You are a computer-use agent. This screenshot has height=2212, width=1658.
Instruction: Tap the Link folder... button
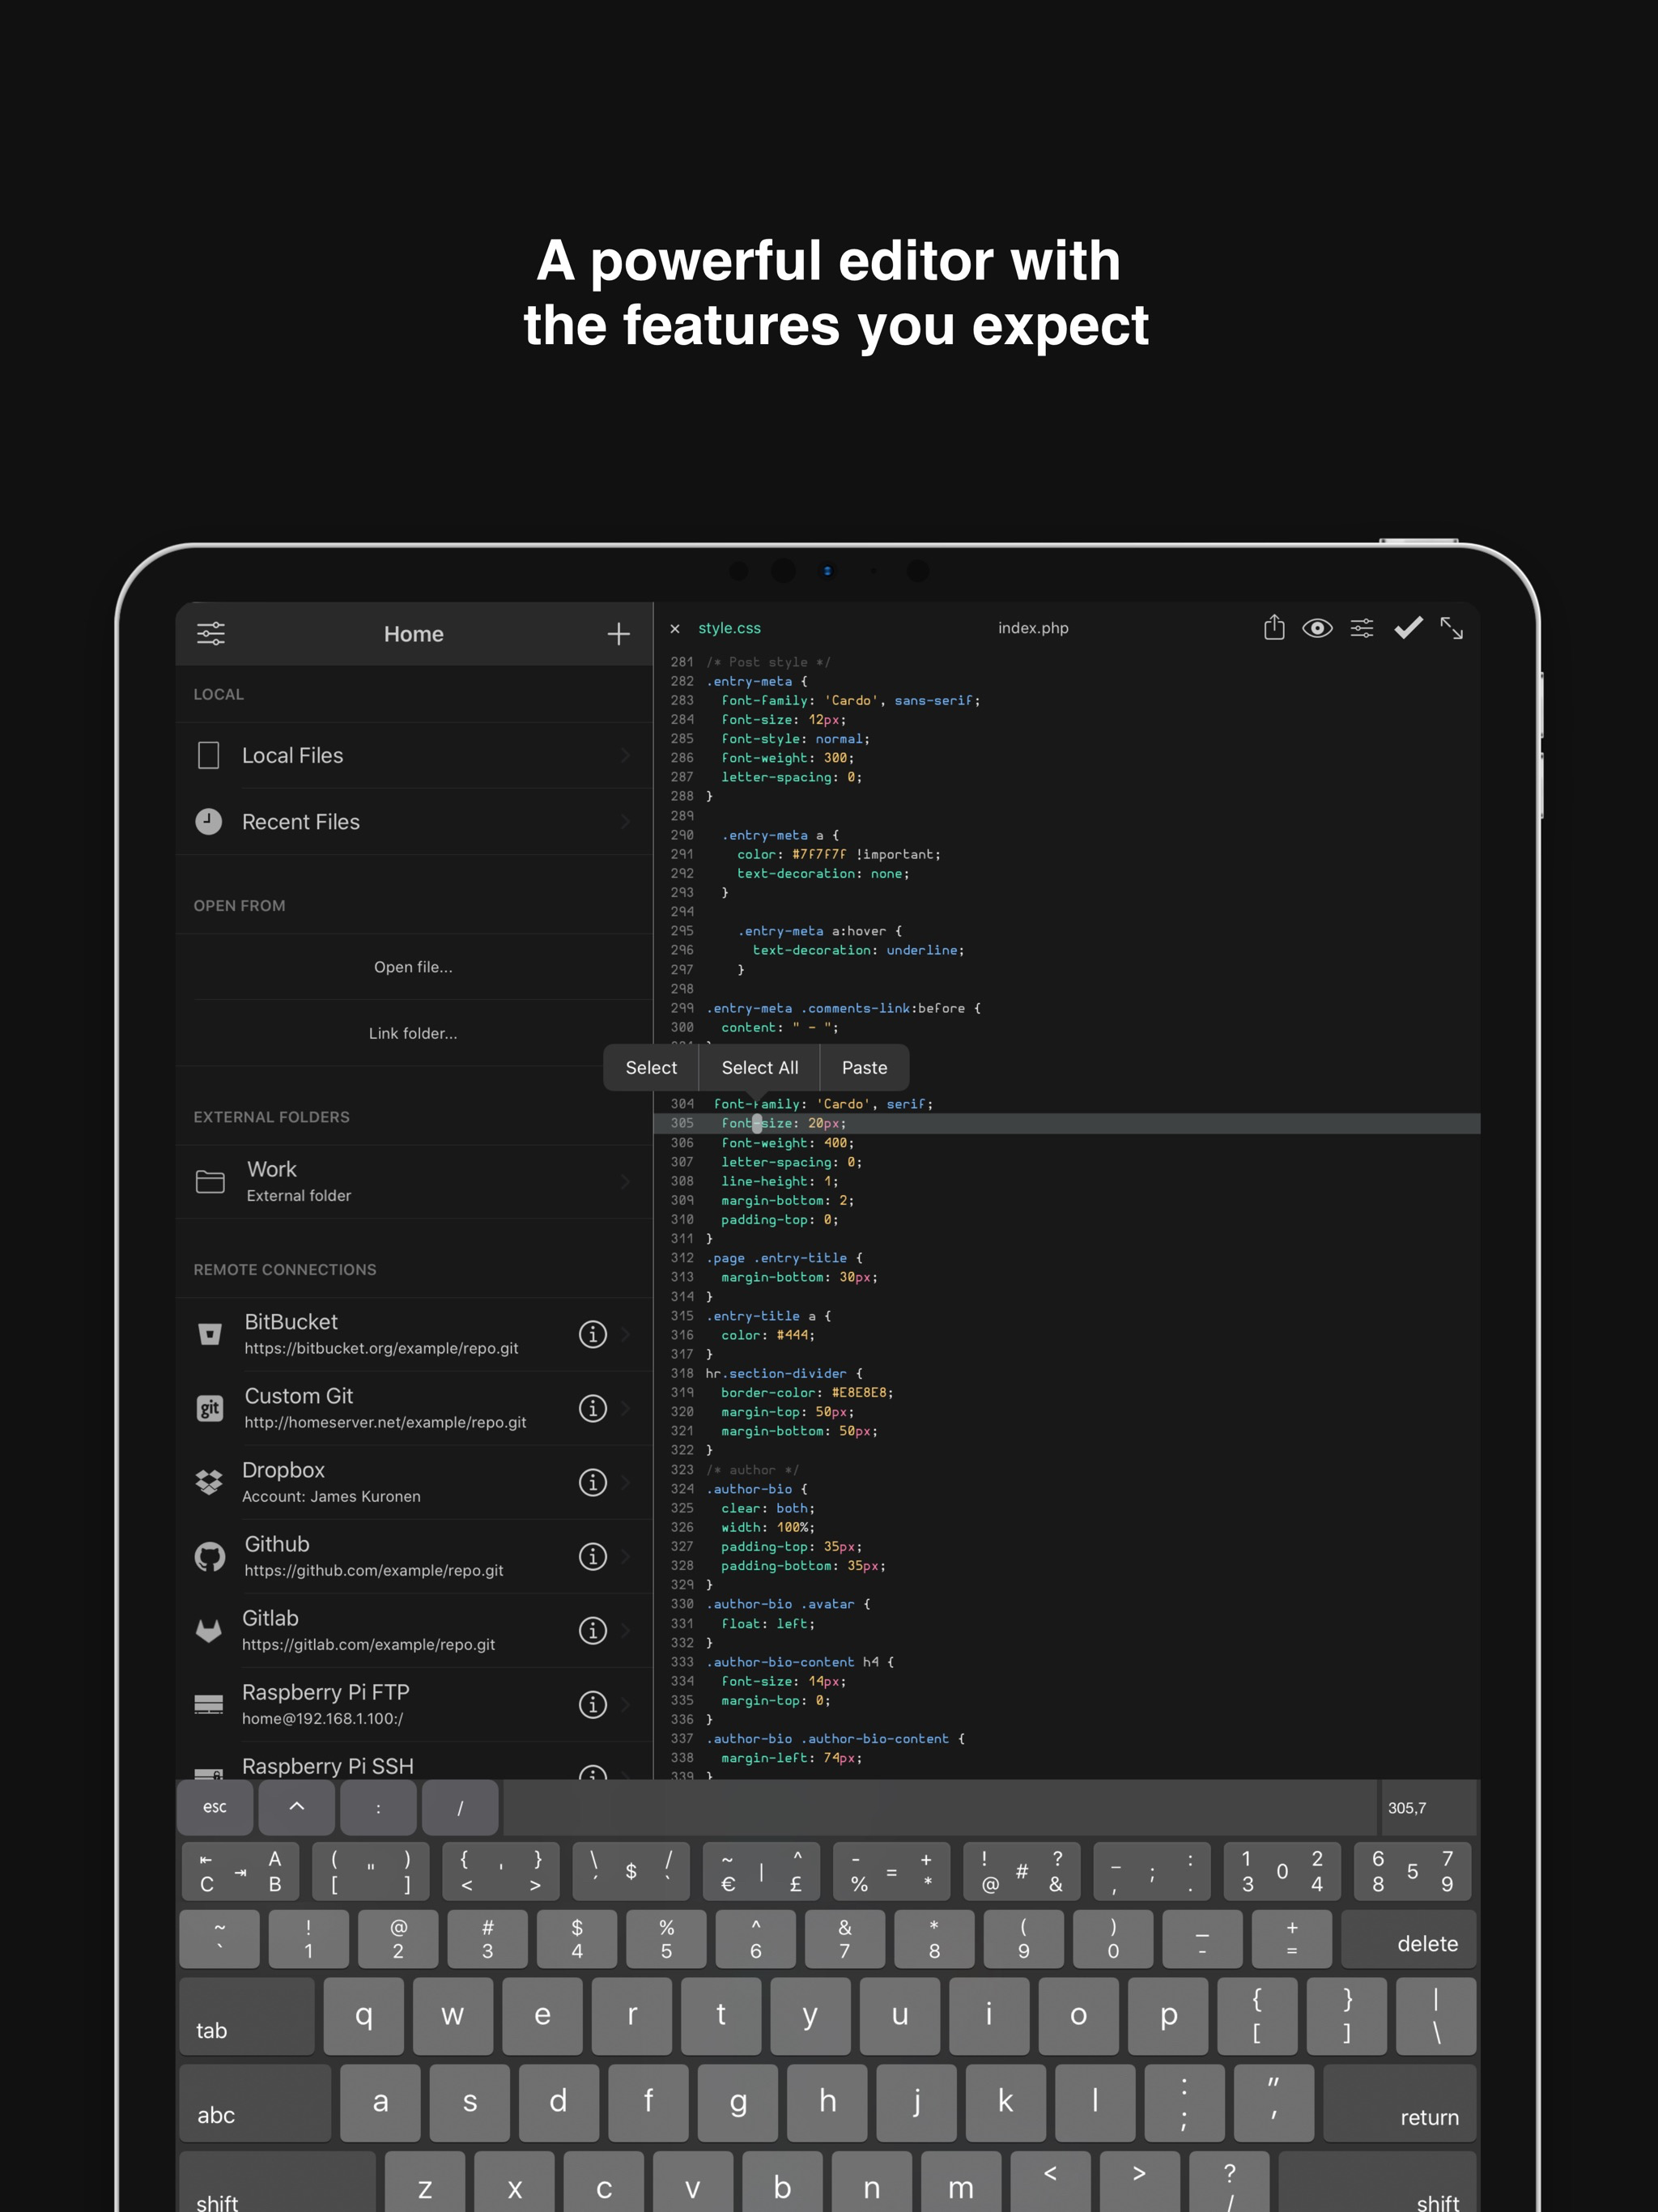click(x=413, y=1033)
